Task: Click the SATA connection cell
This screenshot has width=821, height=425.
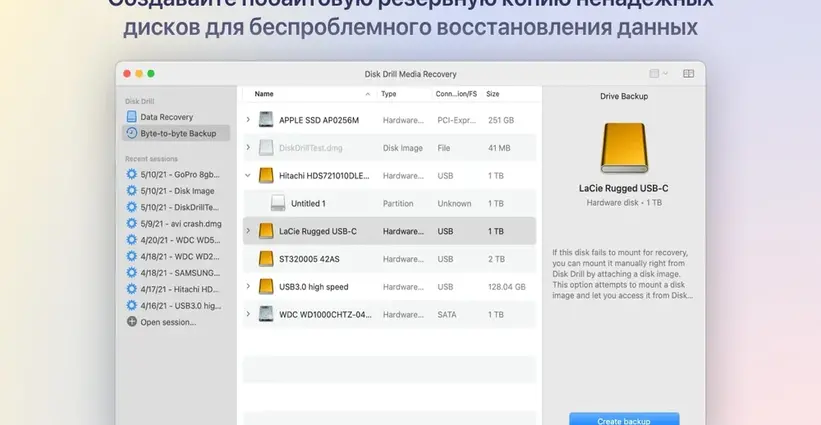Action: tap(447, 315)
